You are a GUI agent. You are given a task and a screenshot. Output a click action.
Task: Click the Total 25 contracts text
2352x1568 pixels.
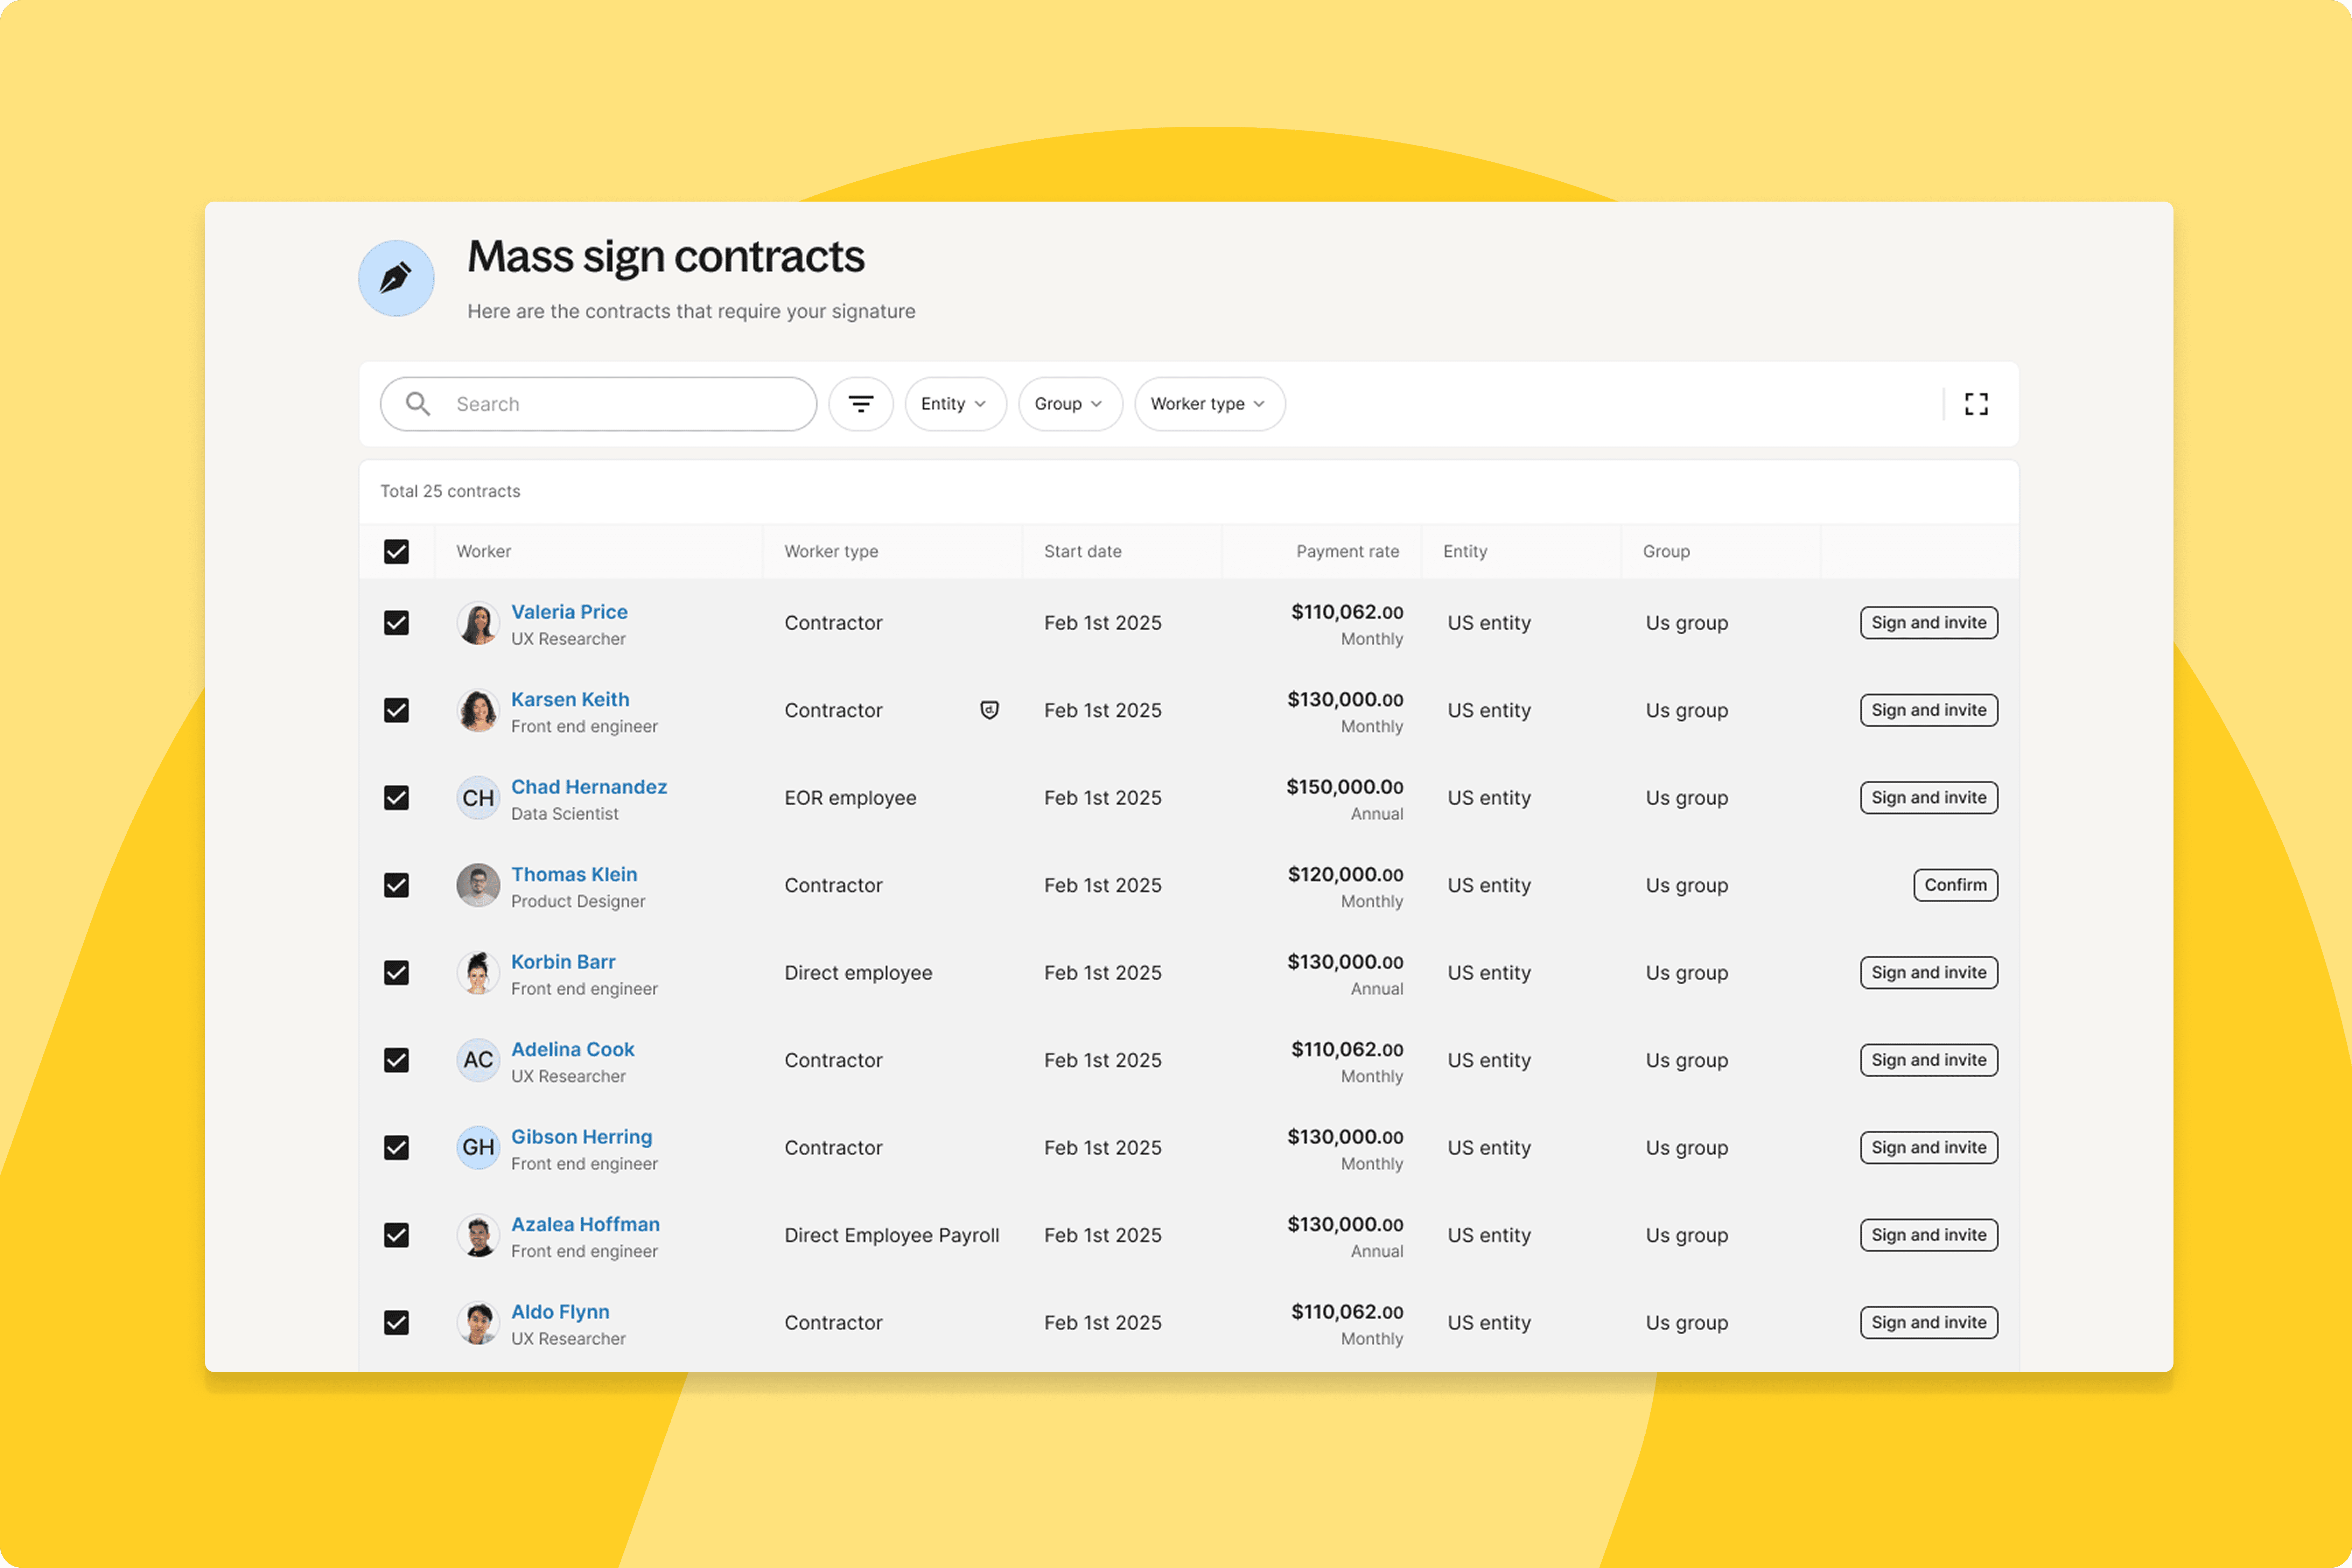point(450,491)
